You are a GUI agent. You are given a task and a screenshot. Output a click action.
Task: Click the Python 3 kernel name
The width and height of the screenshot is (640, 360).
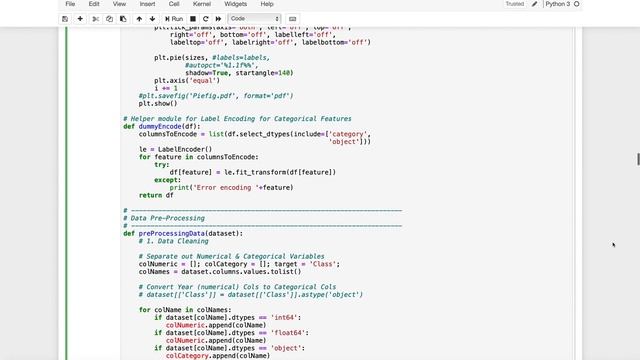coord(558,4)
